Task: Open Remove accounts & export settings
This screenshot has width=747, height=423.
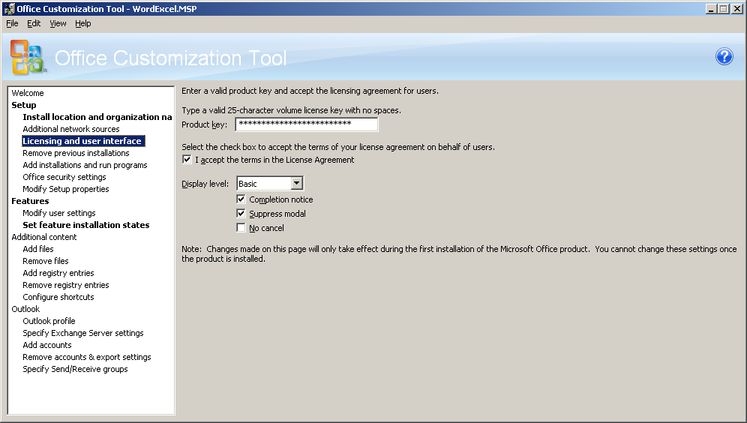Action: point(87,357)
